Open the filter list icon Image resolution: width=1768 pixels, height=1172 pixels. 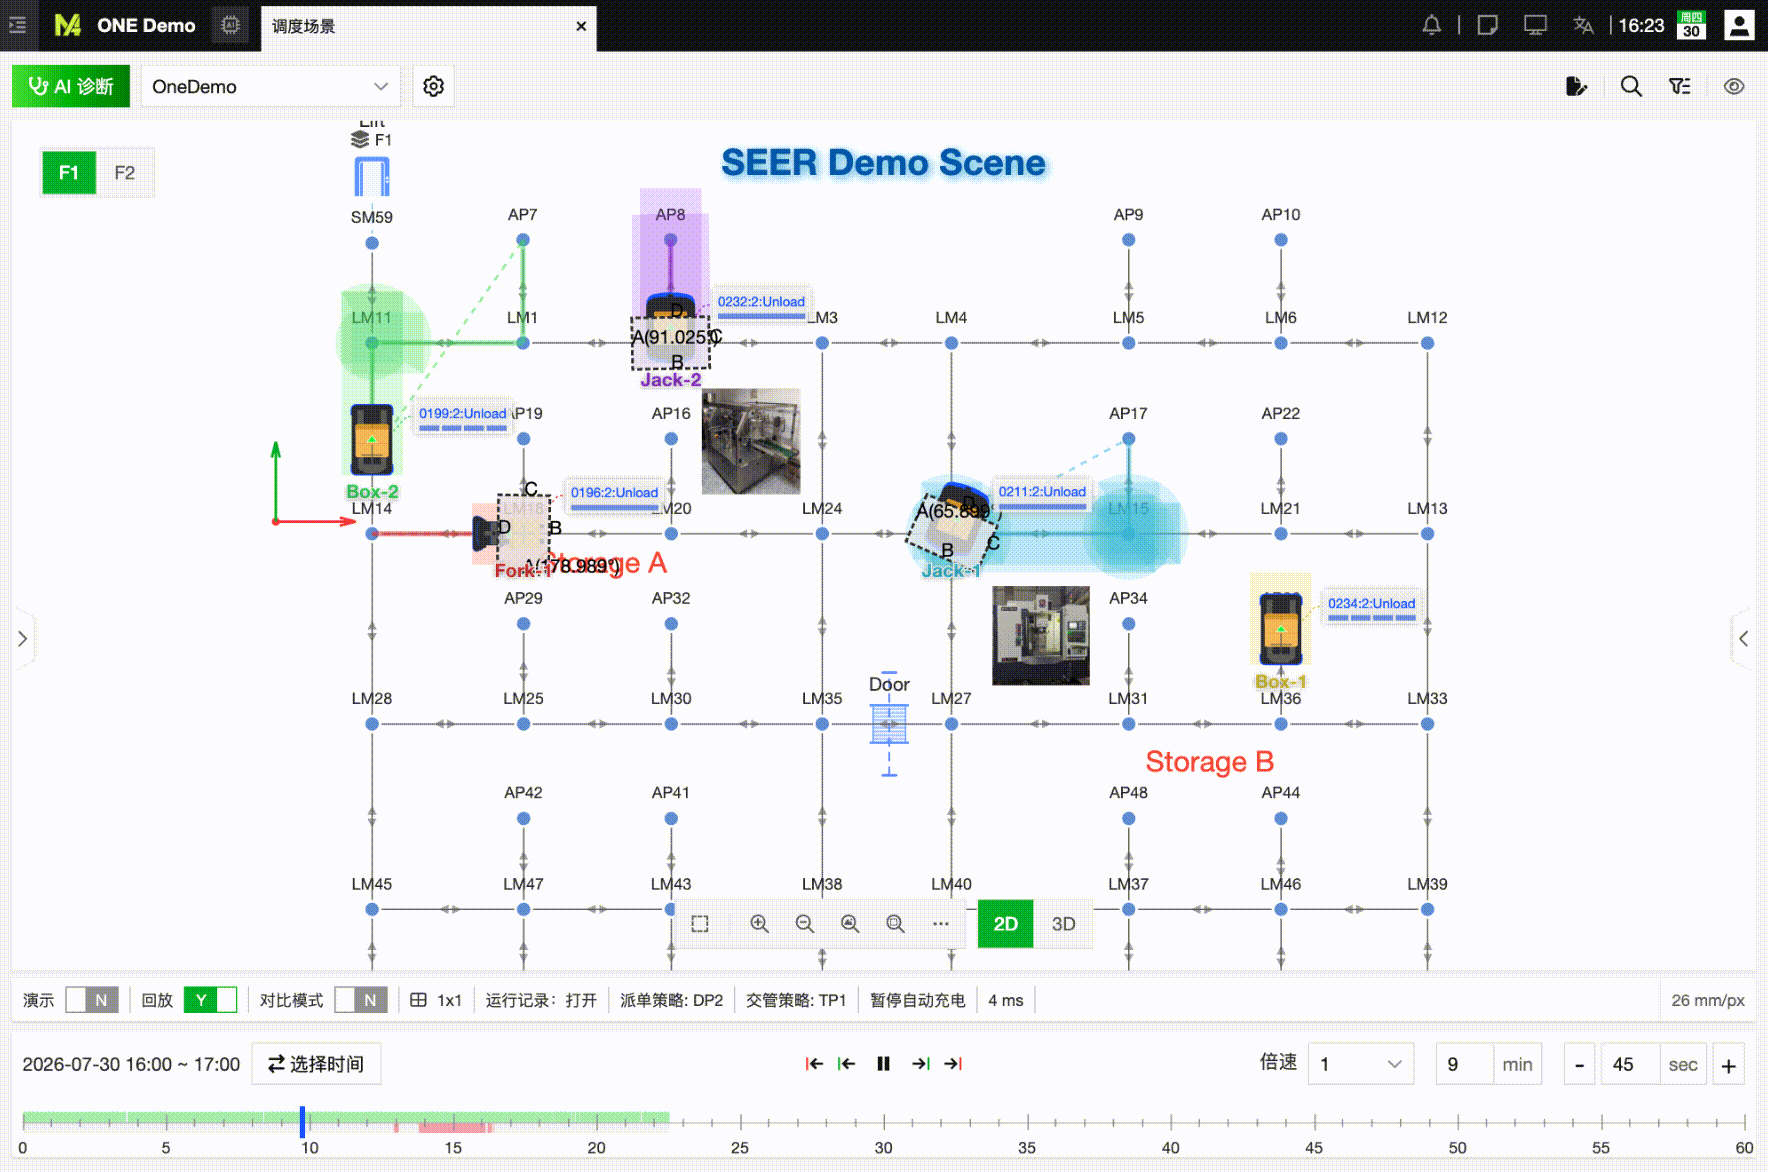[x=1680, y=86]
